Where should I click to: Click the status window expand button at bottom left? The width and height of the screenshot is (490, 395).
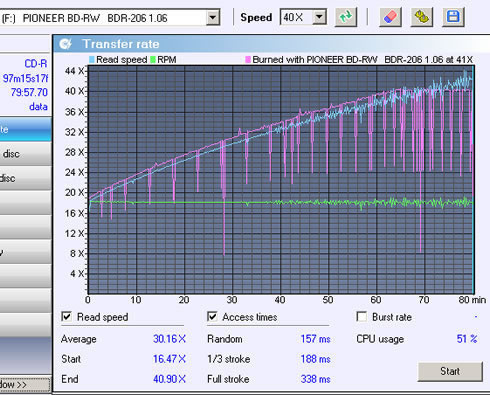(25, 385)
